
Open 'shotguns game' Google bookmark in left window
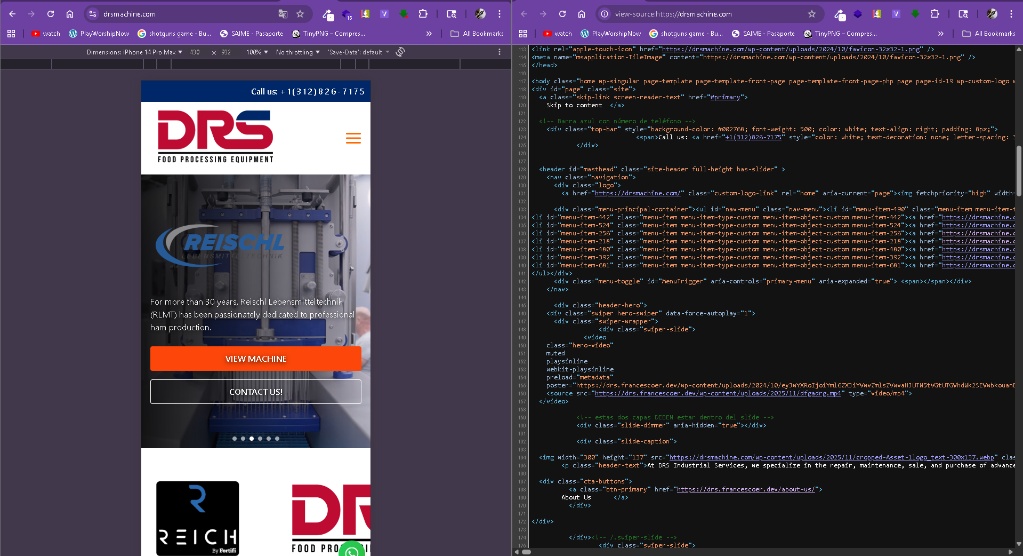click(175, 33)
